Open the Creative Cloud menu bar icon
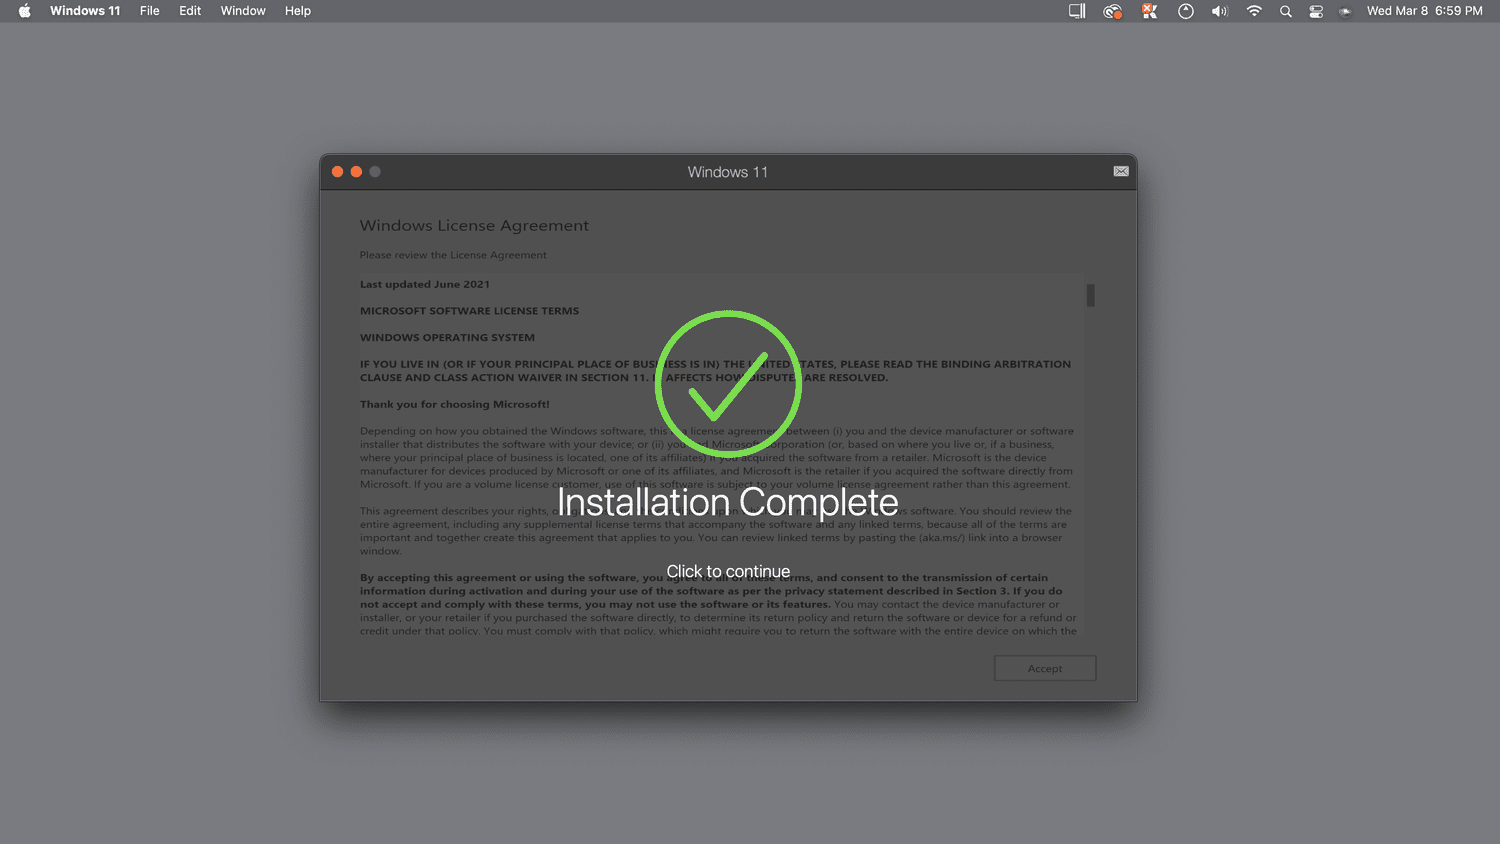The width and height of the screenshot is (1500, 844). tap(1112, 11)
